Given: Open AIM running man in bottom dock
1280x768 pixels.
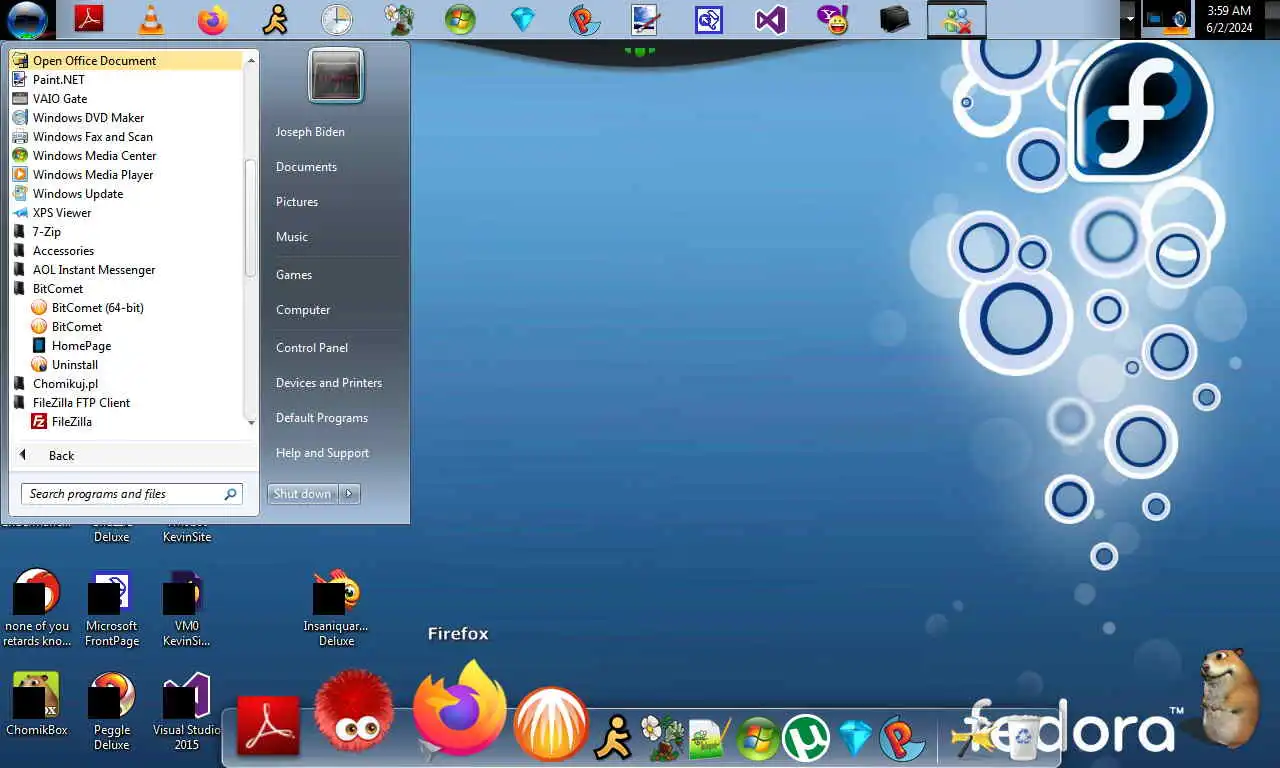Looking at the screenshot, I should 614,738.
